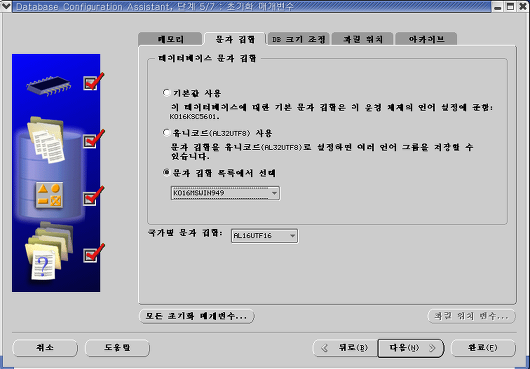
Task: Click the documents folder icon on database cylinder
Action: coord(46,140)
